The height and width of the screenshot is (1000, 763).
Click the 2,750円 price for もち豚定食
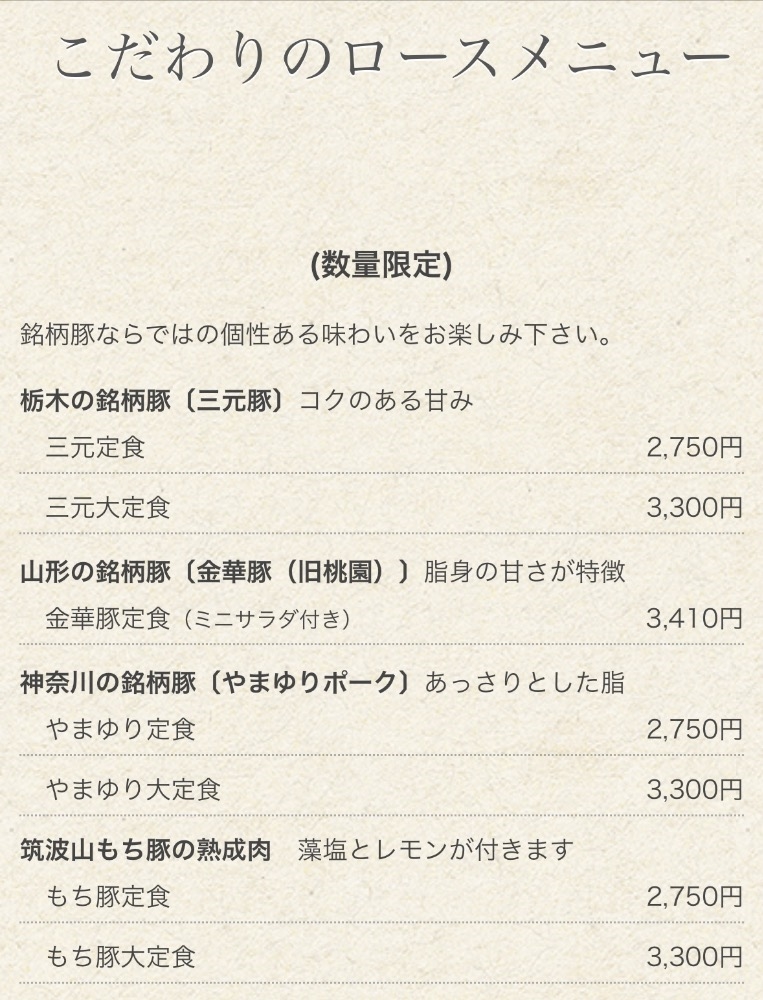pos(694,897)
